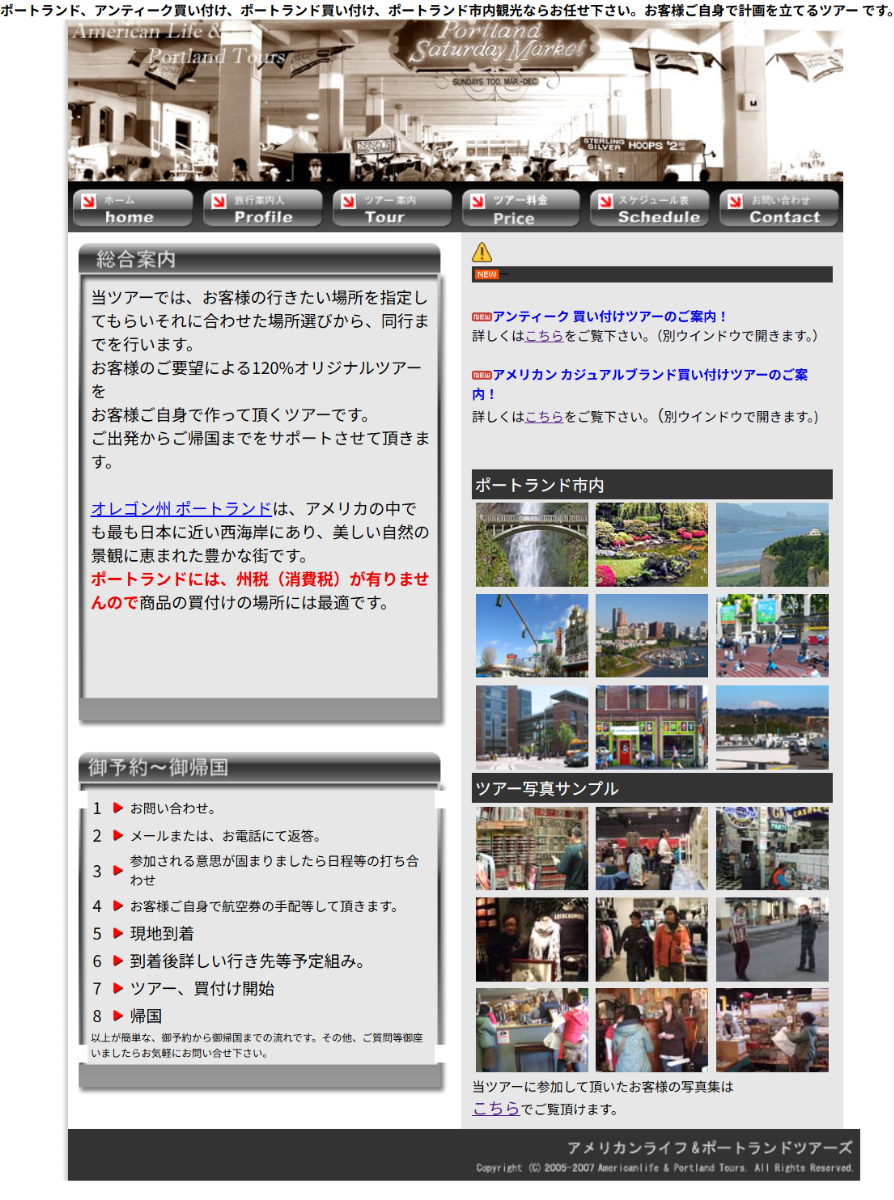Open the city skyline waterfront thumbnail
894x1200 pixels.
point(652,636)
